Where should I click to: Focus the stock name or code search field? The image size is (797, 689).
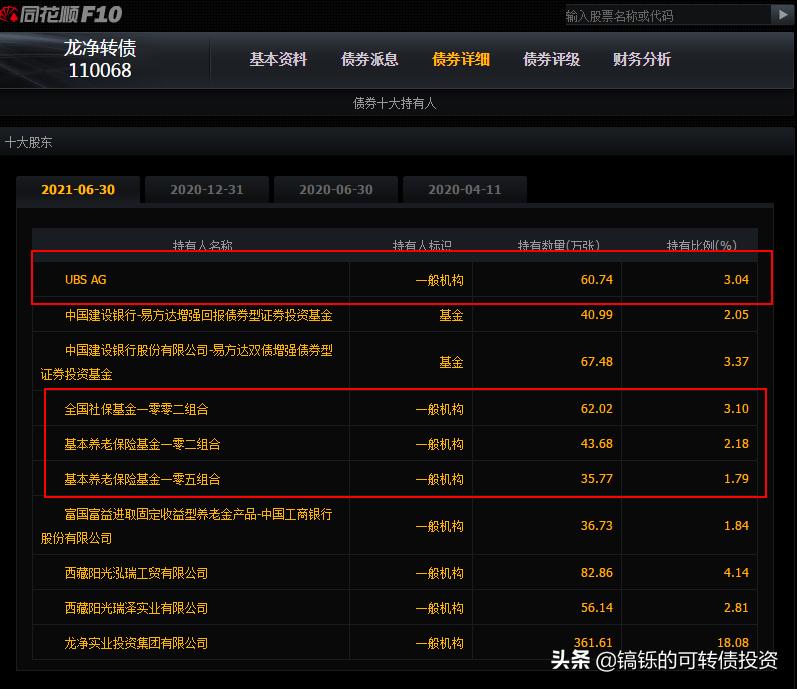tap(667, 15)
